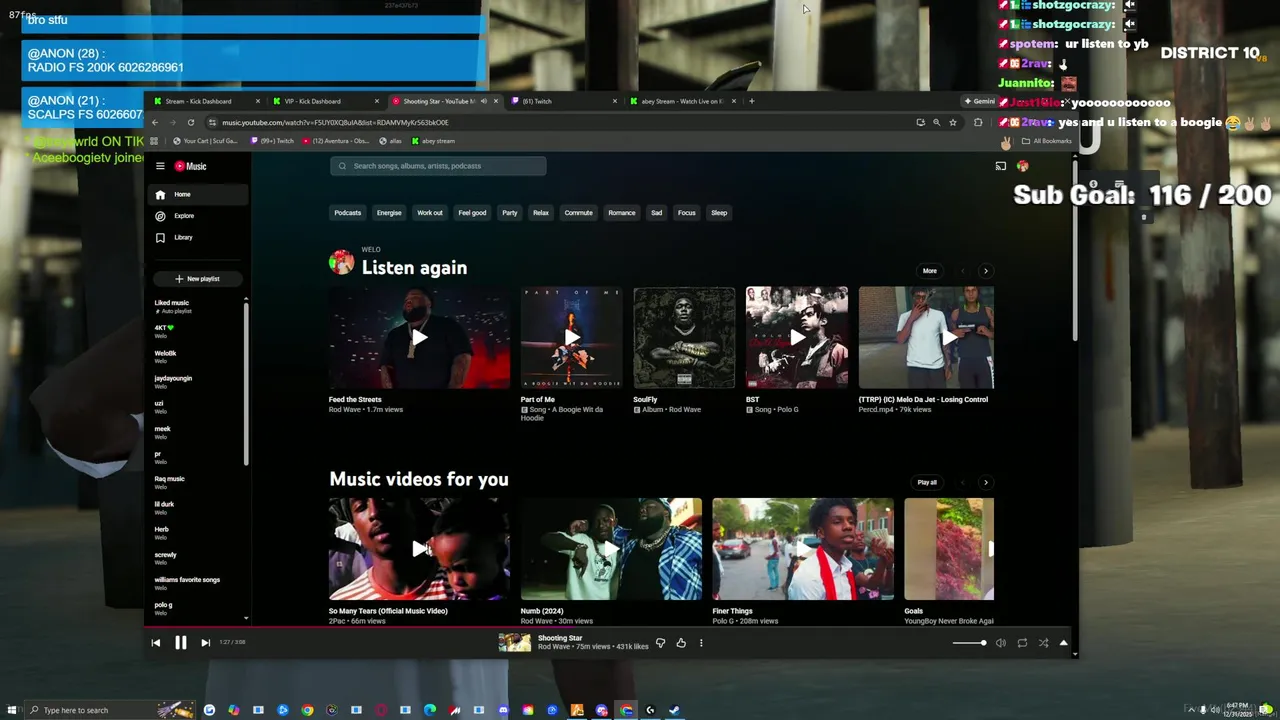This screenshot has height=720, width=1280.
Task: Open the Library section in sidebar
Action: [196, 237]
